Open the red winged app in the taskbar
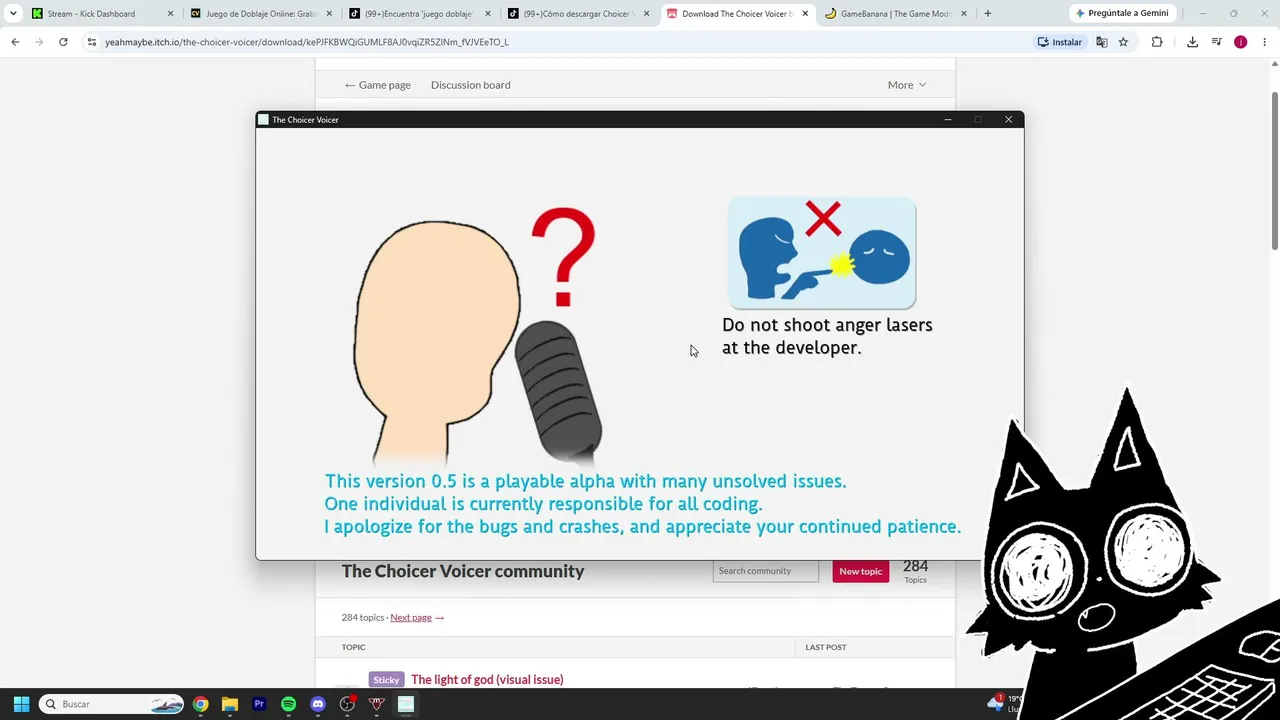 [377, 704]
